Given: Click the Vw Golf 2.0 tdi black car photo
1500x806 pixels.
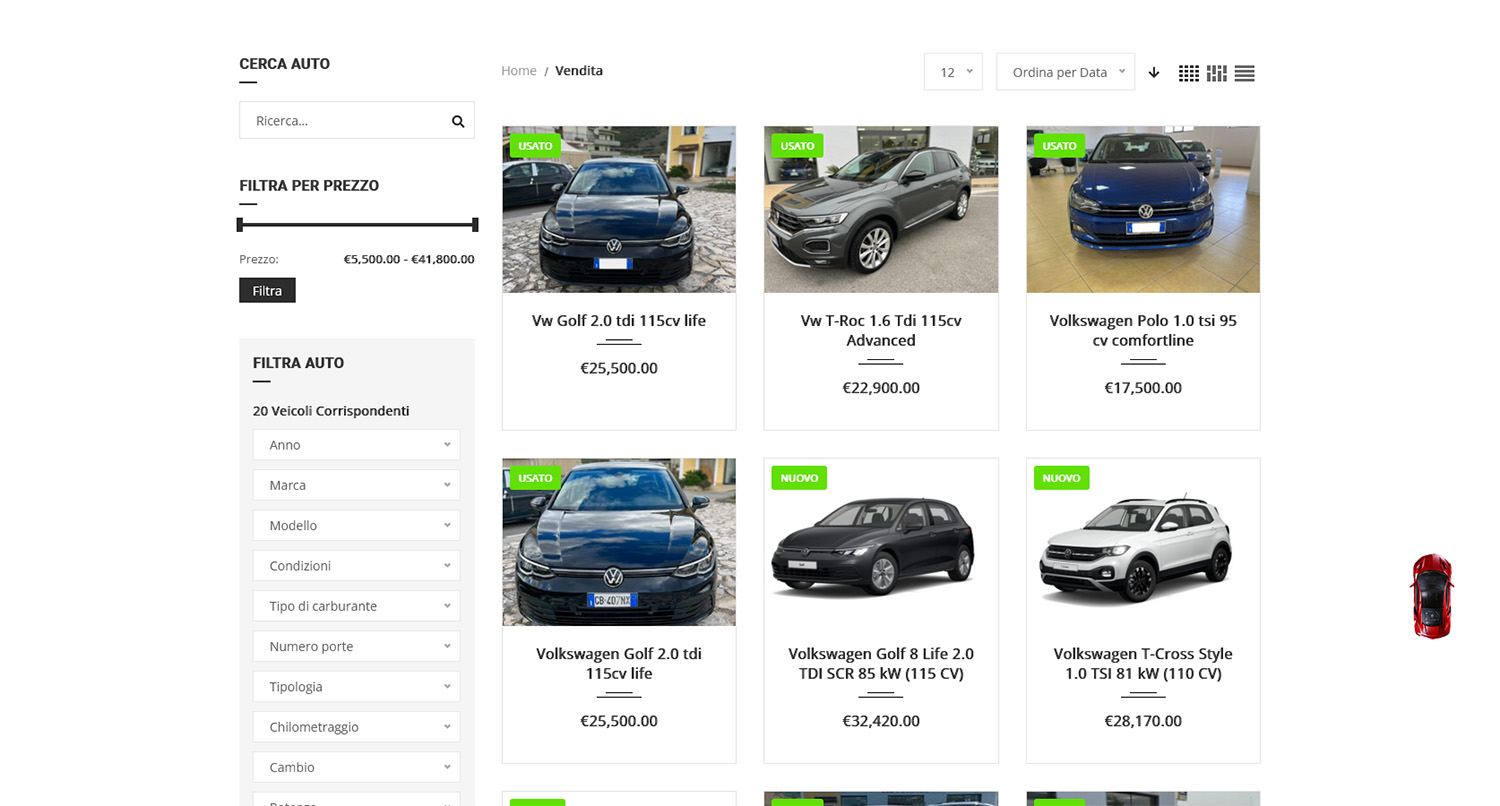Looking at the screenshot, I should pyautogui.click(x=619, y=209).
